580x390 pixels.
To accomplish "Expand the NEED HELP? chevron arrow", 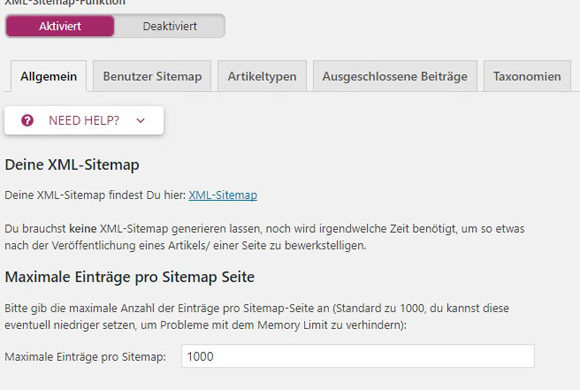I will pyautogui.click(x=141, y=120).
